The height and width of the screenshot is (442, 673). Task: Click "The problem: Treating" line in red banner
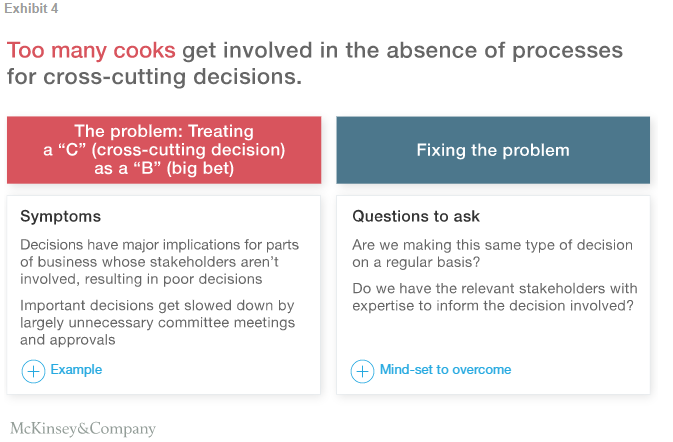[x=164, y=131]
